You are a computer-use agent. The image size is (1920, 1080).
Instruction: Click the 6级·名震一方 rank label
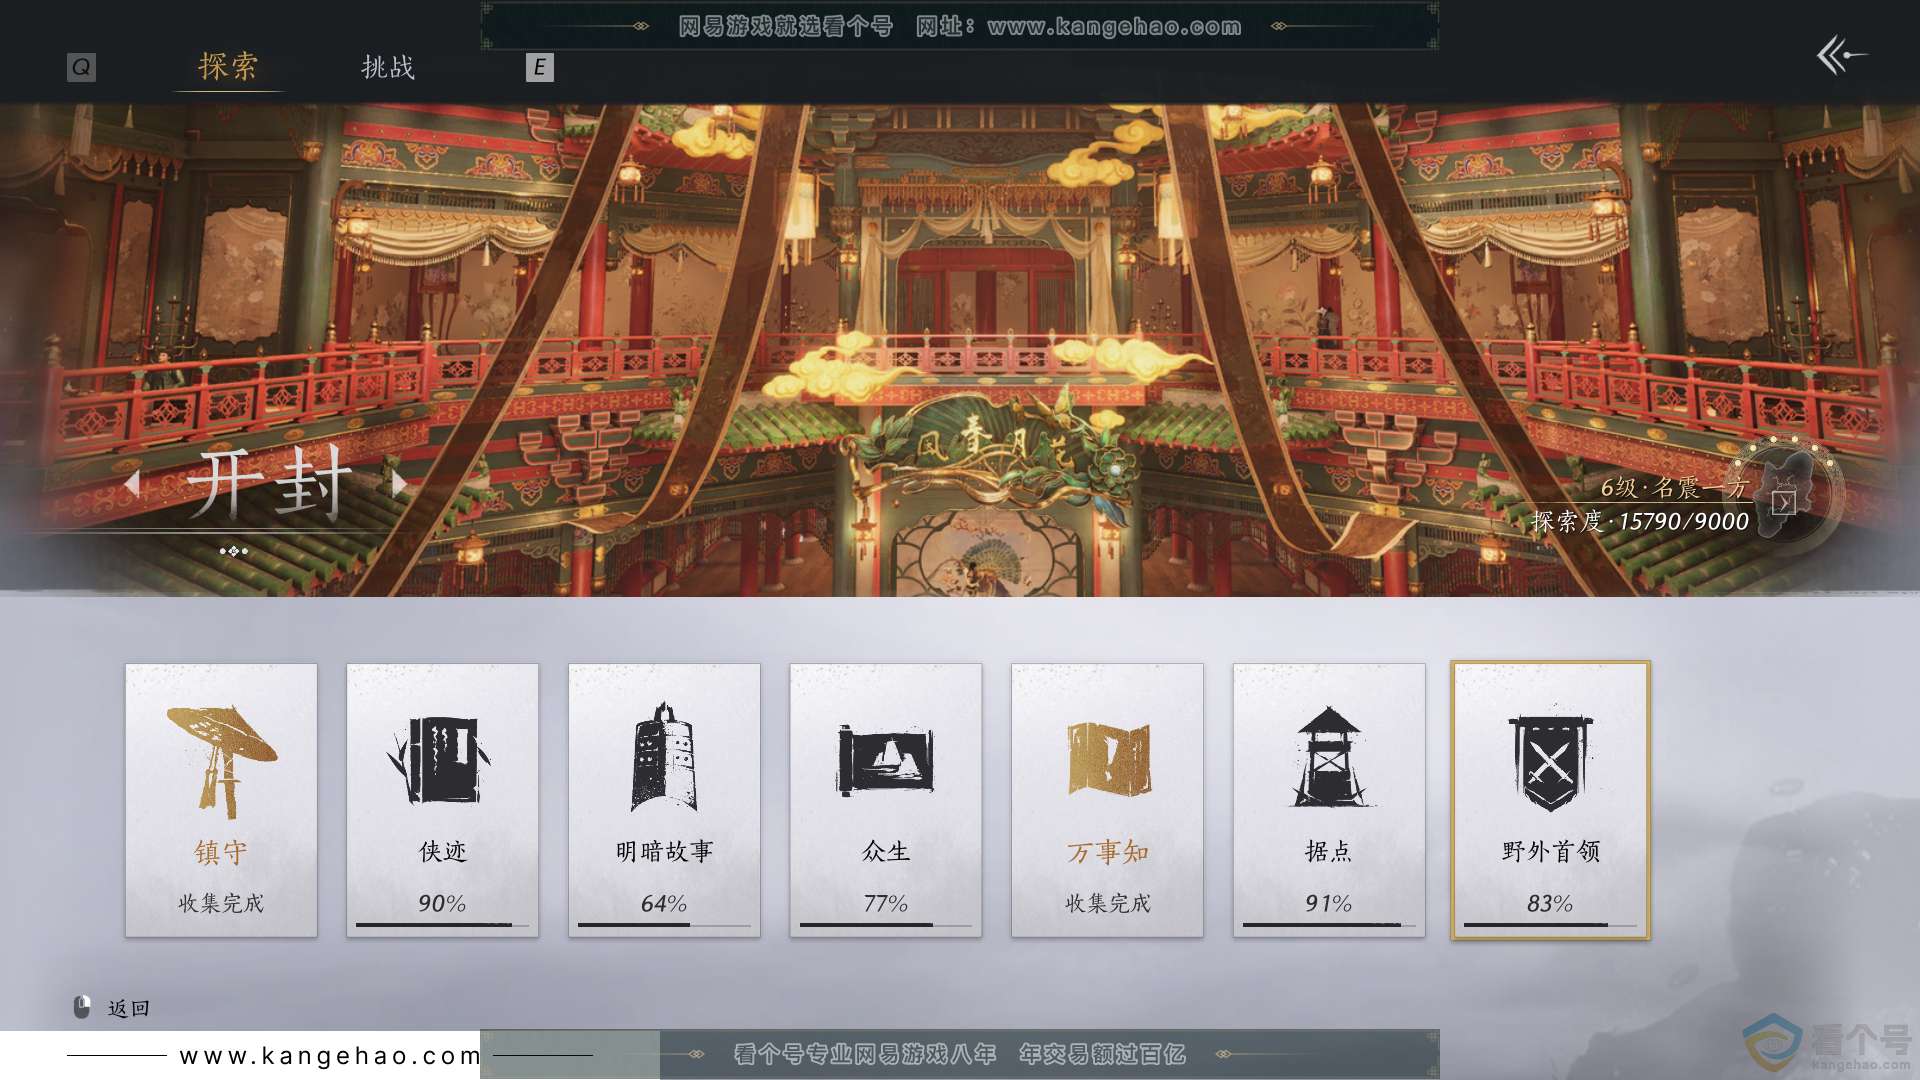pos(1674,487)
